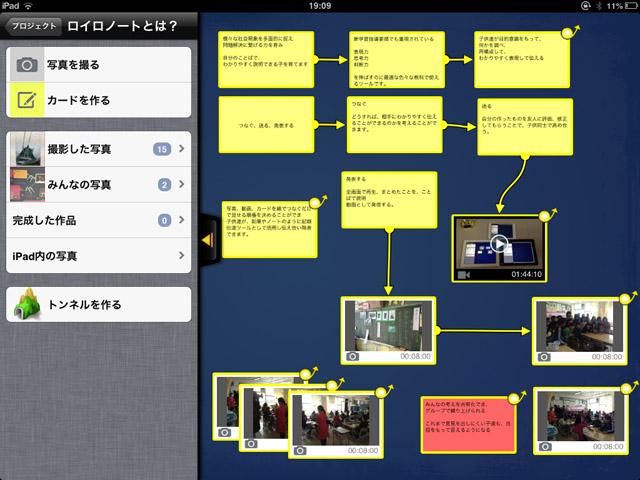Tap link handle on top-right yellow card
Image resolution: width=640 pixels, height=480 pixels.
coord(570,32)
